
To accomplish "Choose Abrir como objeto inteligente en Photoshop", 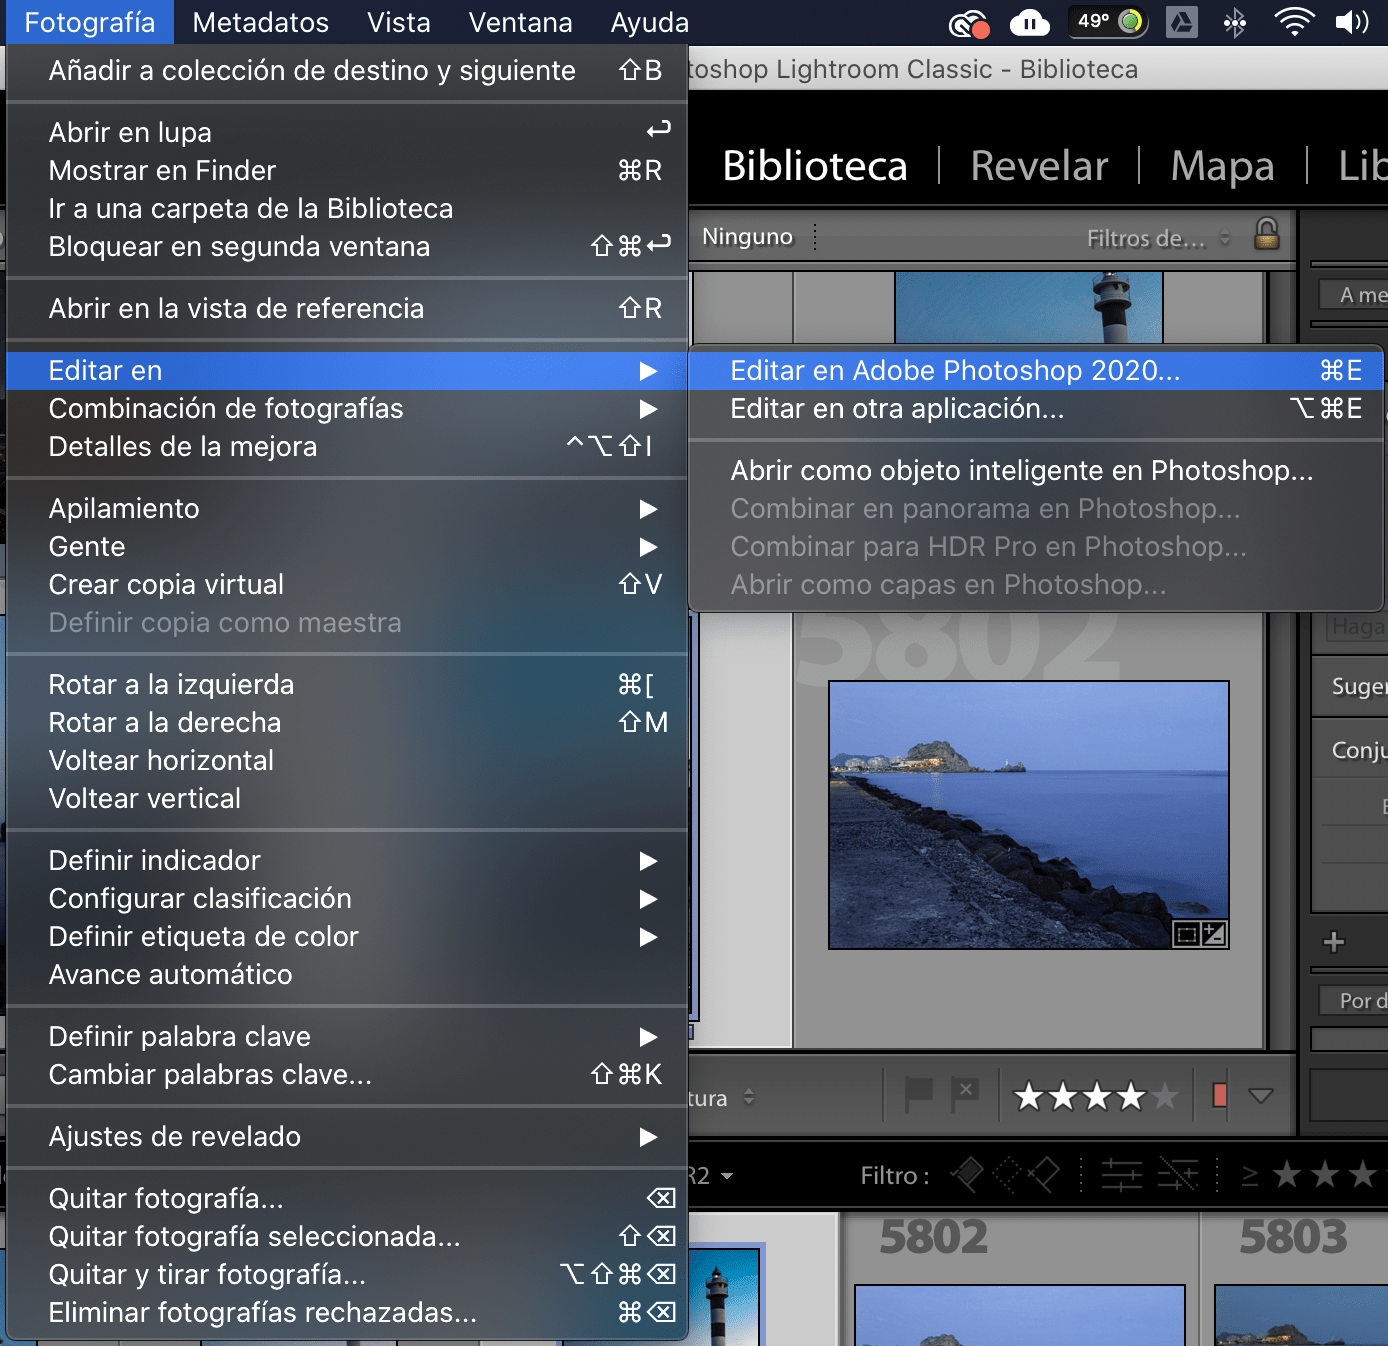I will point(1036,471).
